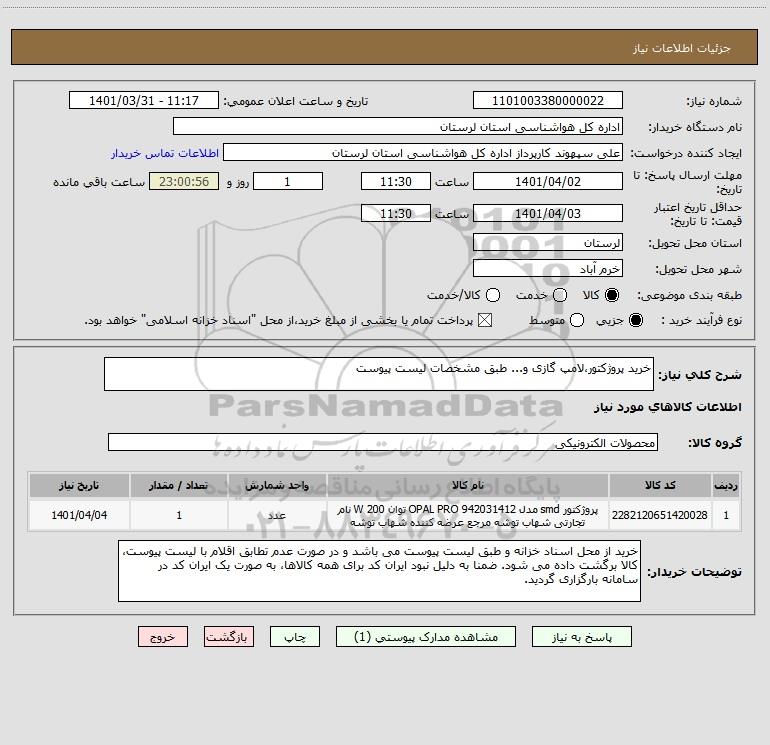This screenshot has height=745, width=770.
Task: Click the جزئیات اطلاعات نیاز header title
Action: pyautogui.click(x=682, y=48)
